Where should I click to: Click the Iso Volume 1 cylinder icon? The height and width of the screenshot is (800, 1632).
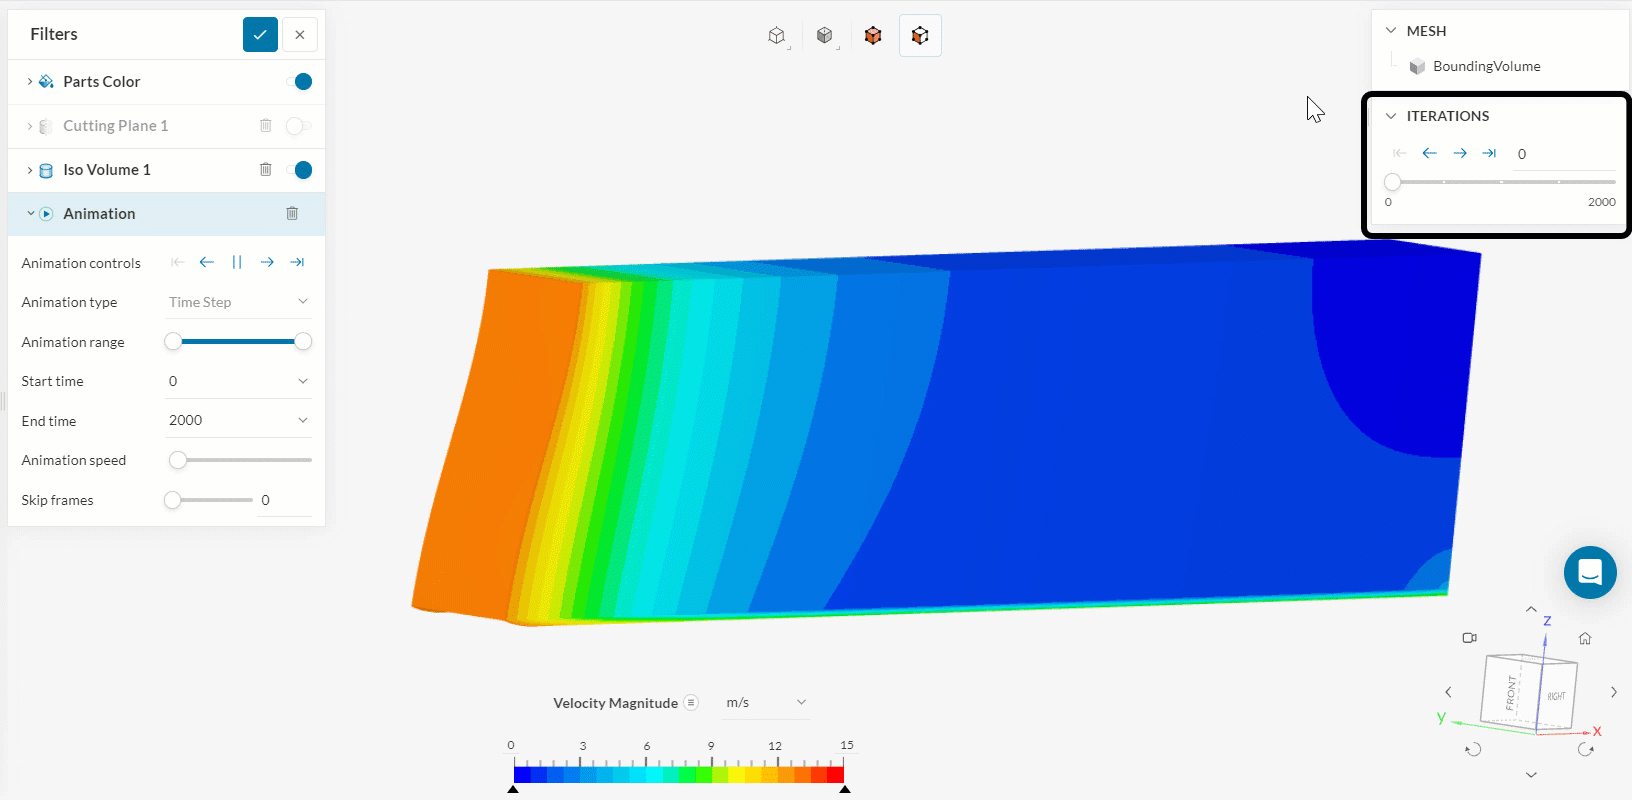click(46, 170)
